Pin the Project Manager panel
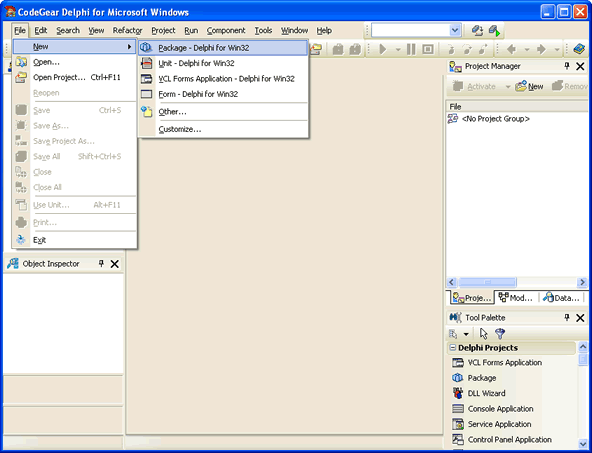This screenshot has height=453, width=592. [x=567, y=66]
